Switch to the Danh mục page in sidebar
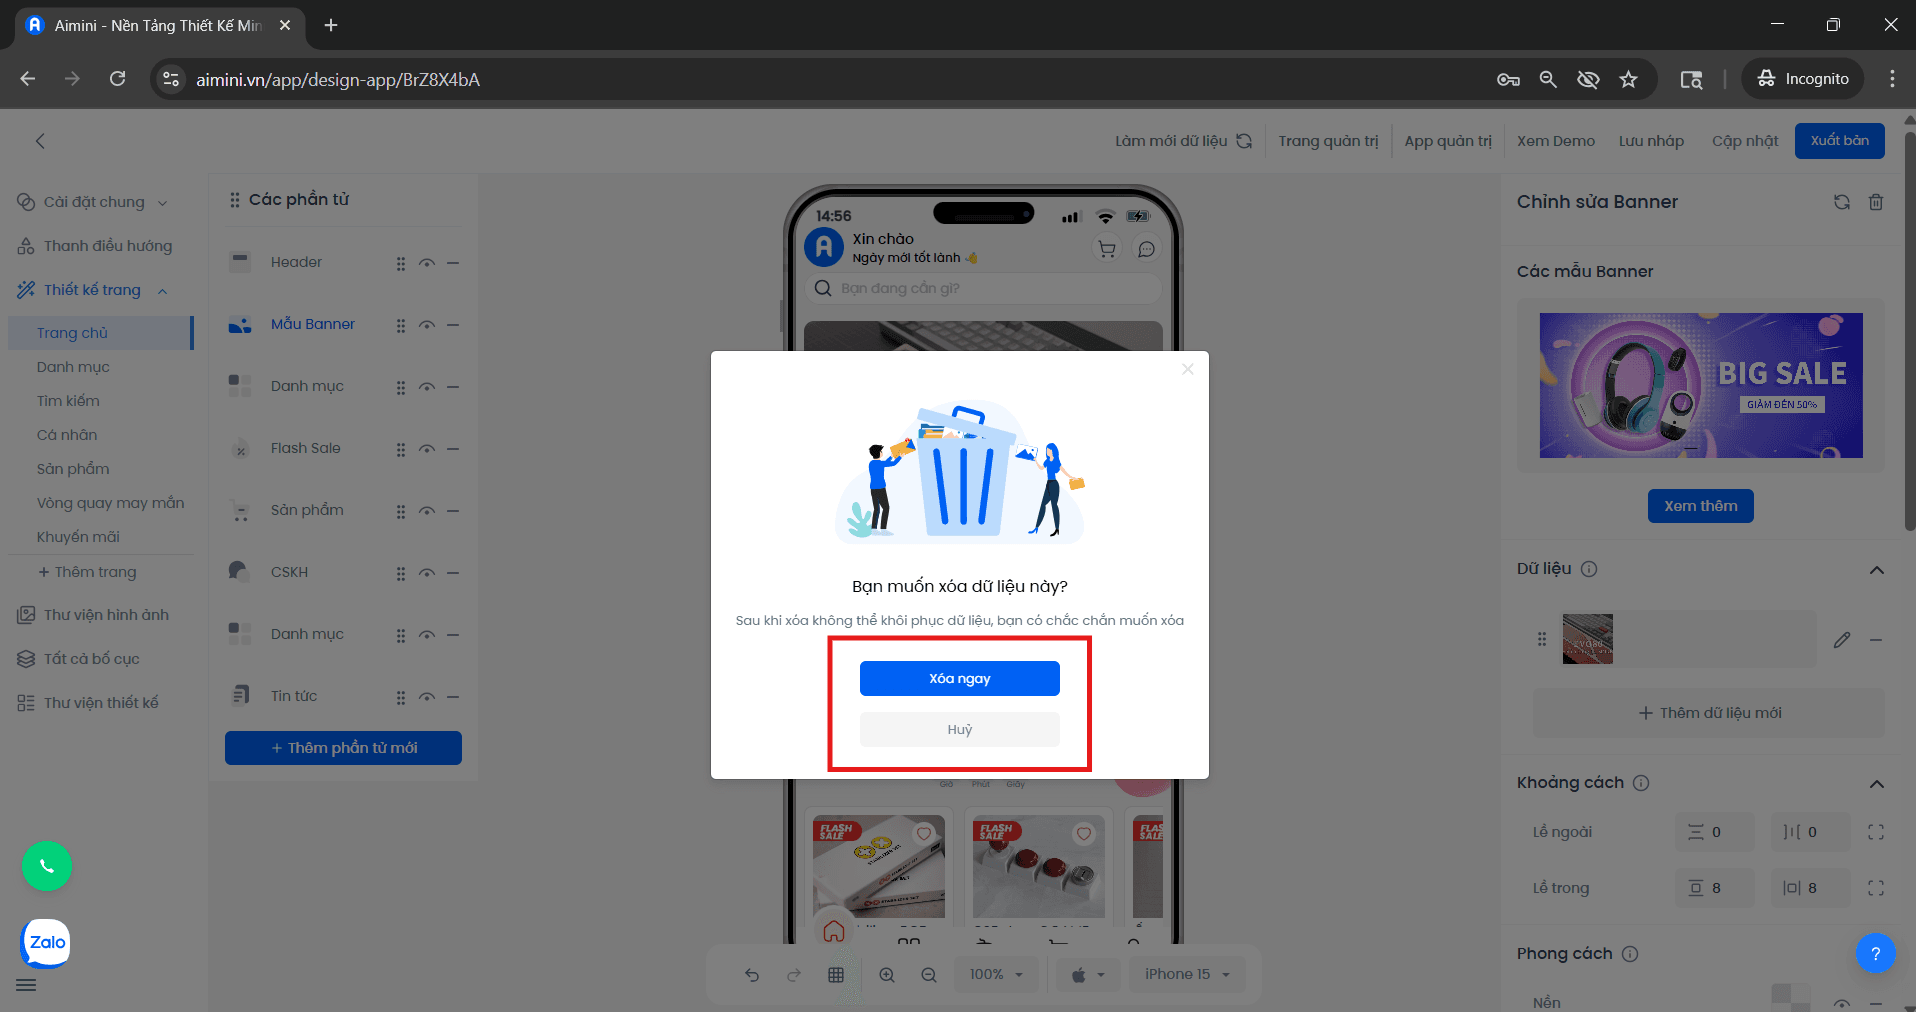The width and height of the screenshot is (1916, 1012). click(72, 366)
